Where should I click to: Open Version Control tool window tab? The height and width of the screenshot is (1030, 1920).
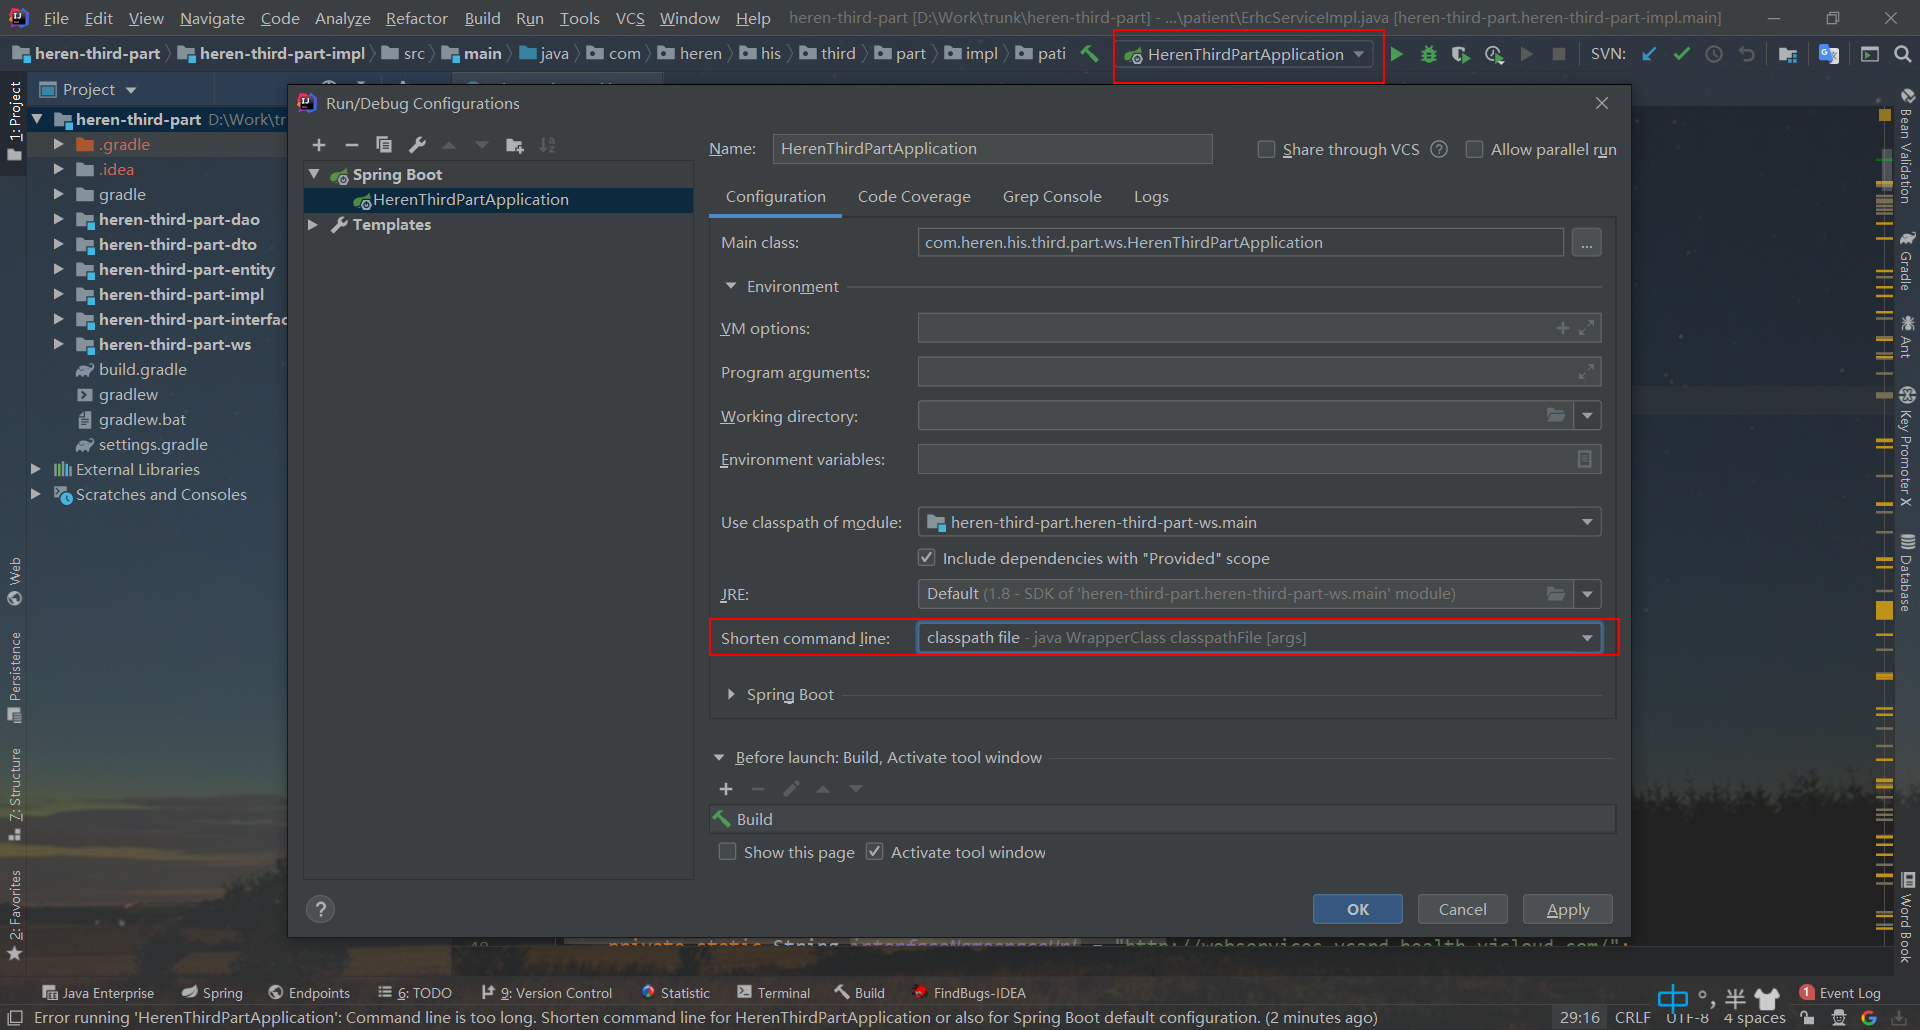(547, 992)
